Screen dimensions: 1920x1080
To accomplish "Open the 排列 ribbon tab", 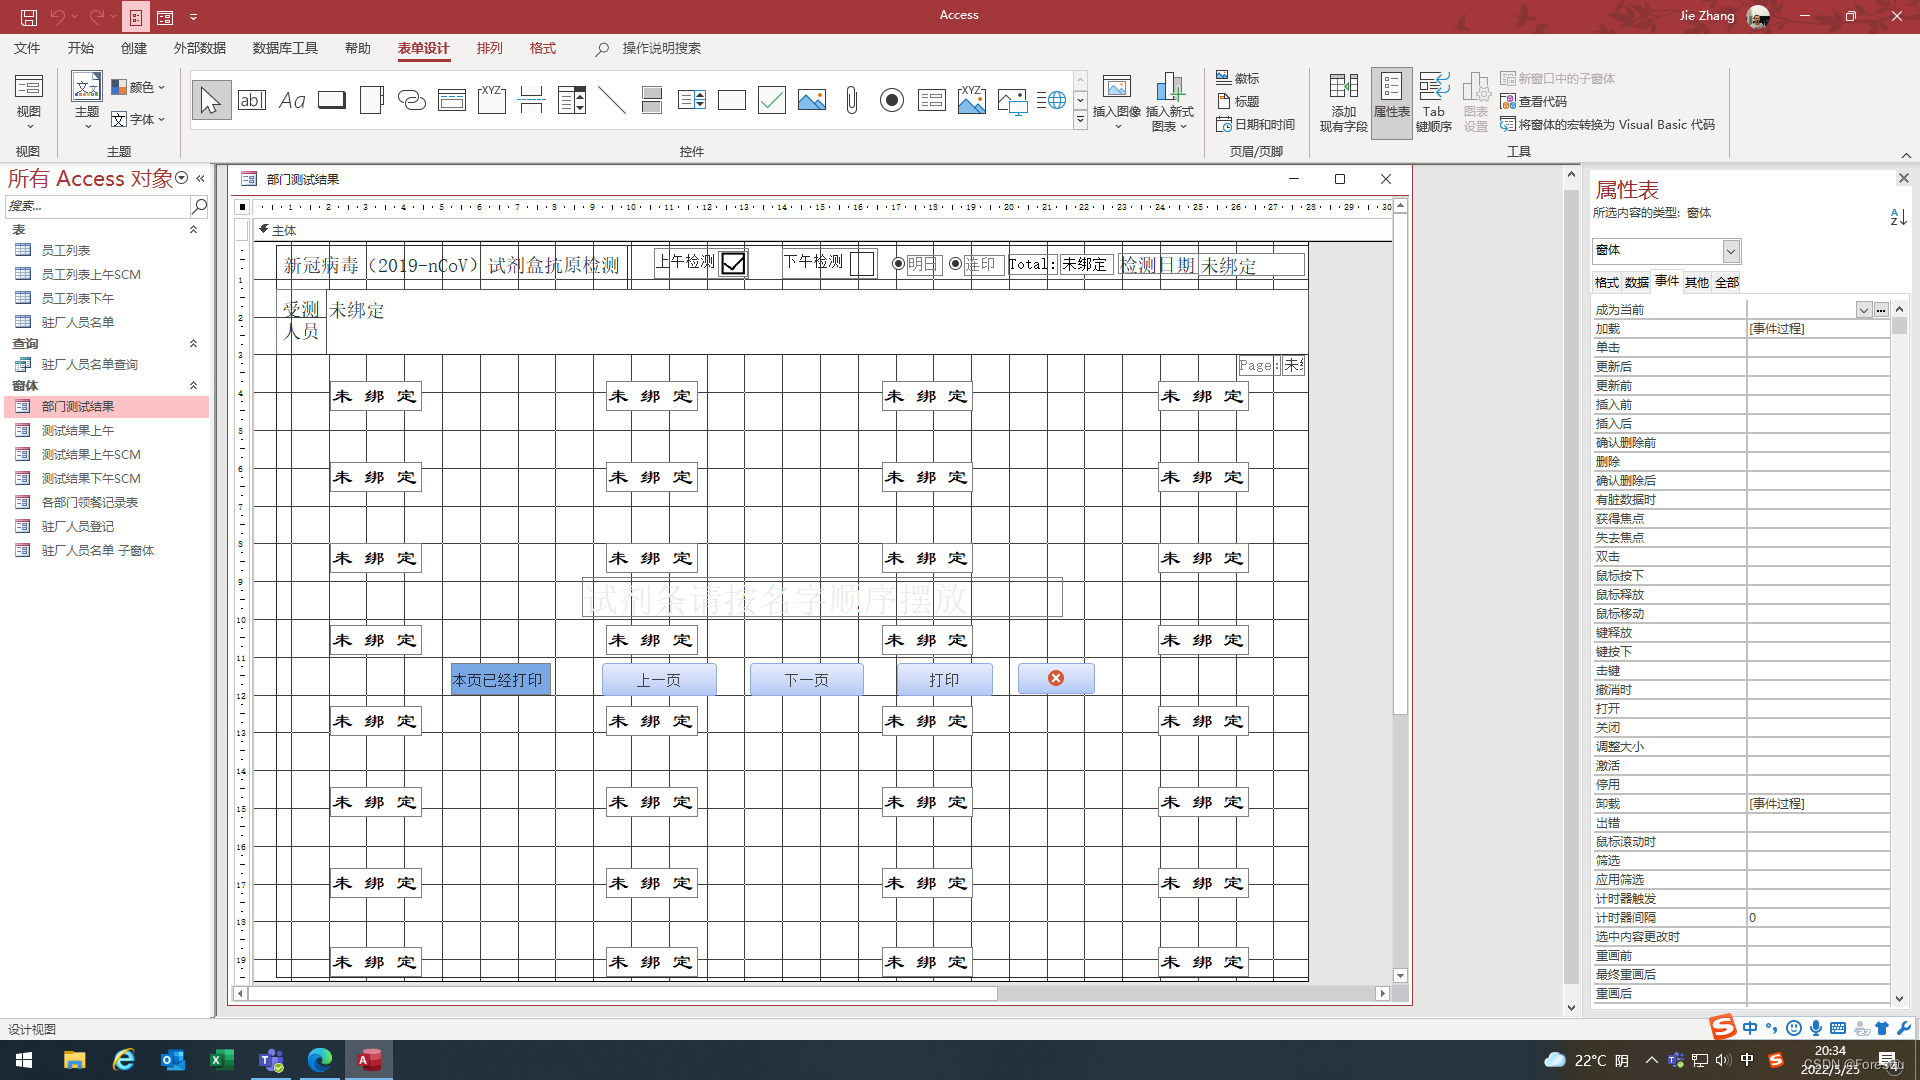I will coord(489,48).
